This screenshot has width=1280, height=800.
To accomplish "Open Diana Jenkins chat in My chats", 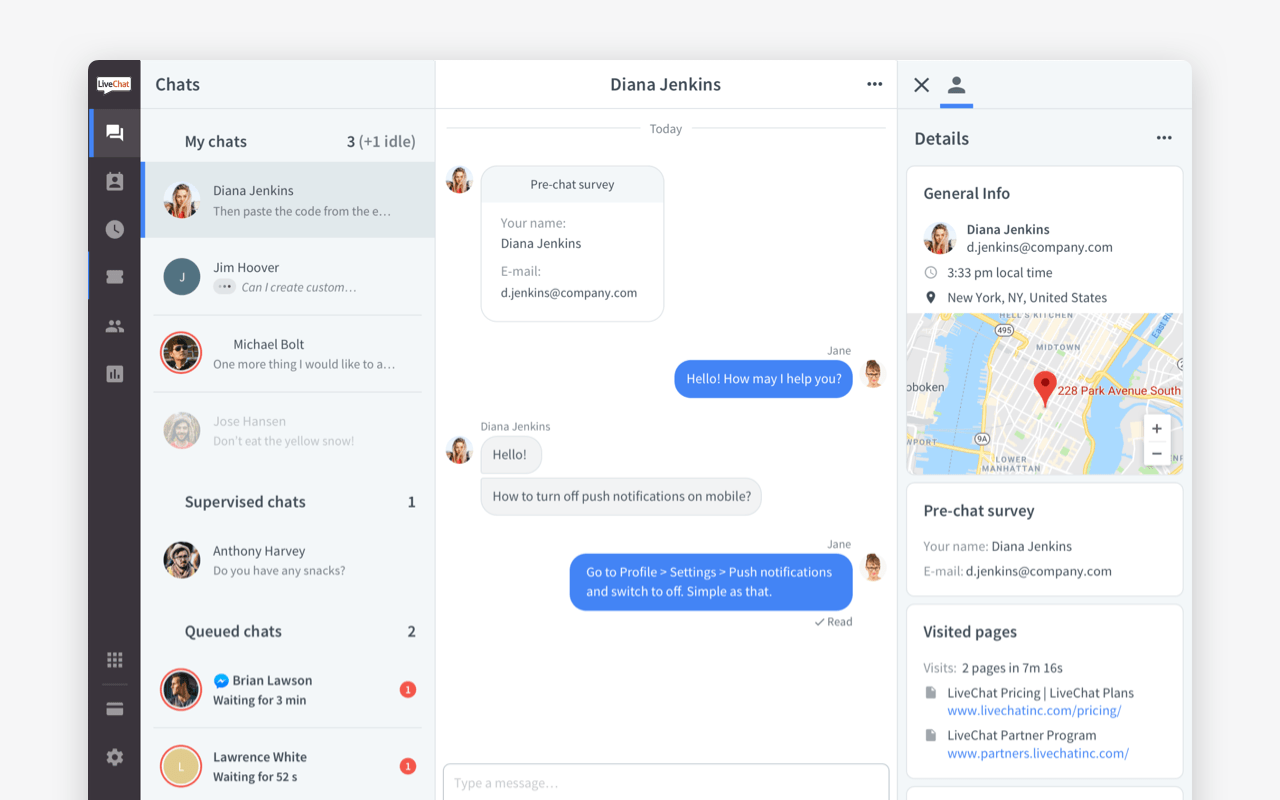I will (x=288, y=200).
